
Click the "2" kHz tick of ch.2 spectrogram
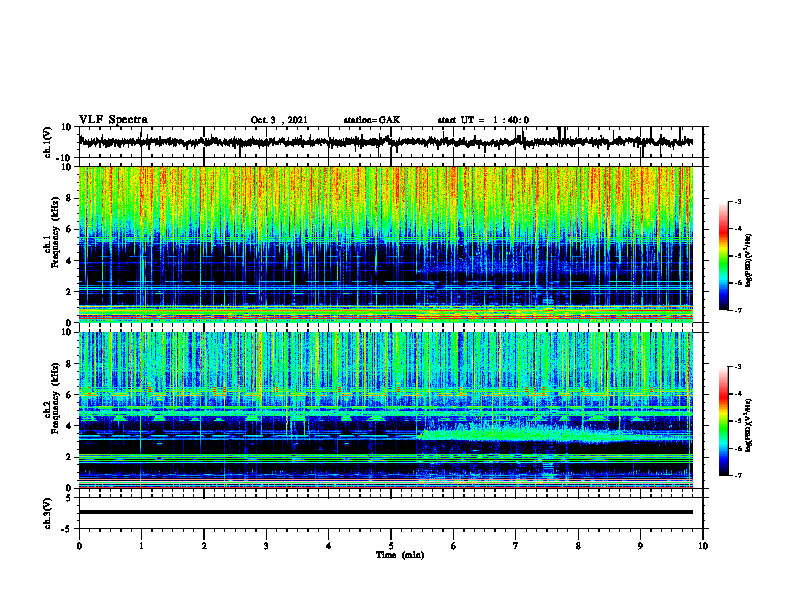pos(70,457)
